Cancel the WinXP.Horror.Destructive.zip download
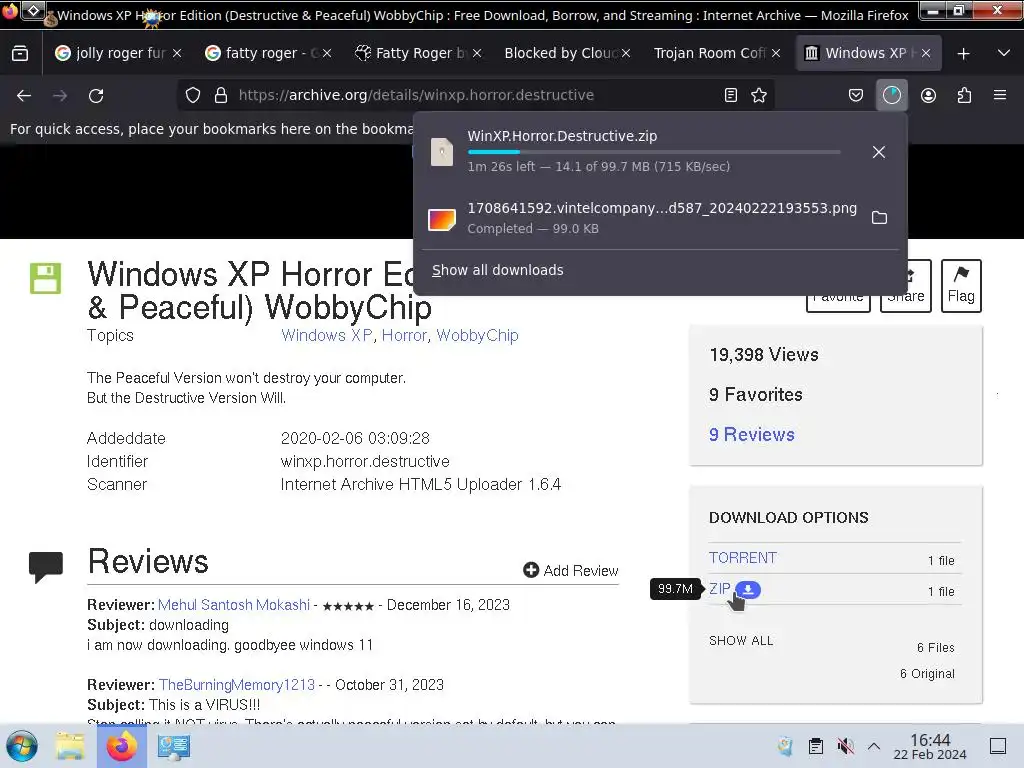 pyautogui.click(x=879, y=152)
